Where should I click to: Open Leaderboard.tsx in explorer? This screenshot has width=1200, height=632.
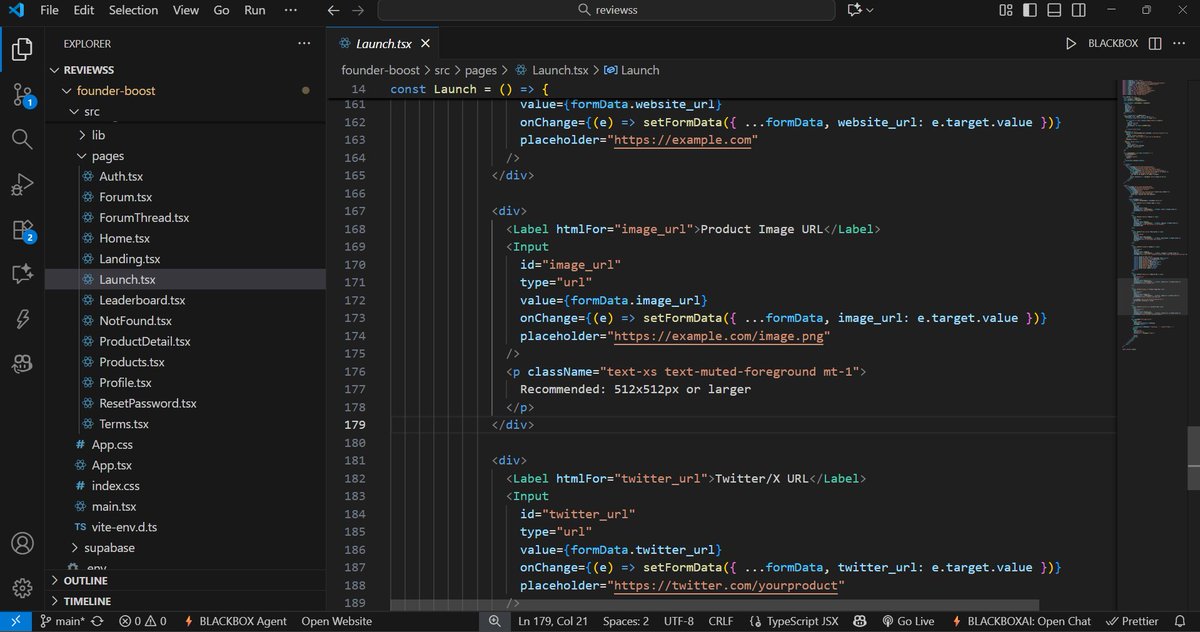[x=142, y=300]
